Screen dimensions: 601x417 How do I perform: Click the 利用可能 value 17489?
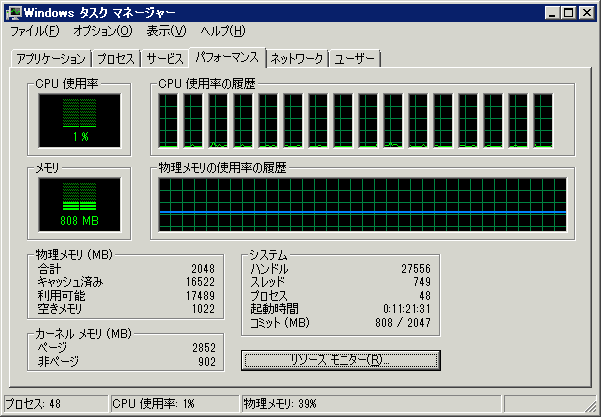click(200, 296)
